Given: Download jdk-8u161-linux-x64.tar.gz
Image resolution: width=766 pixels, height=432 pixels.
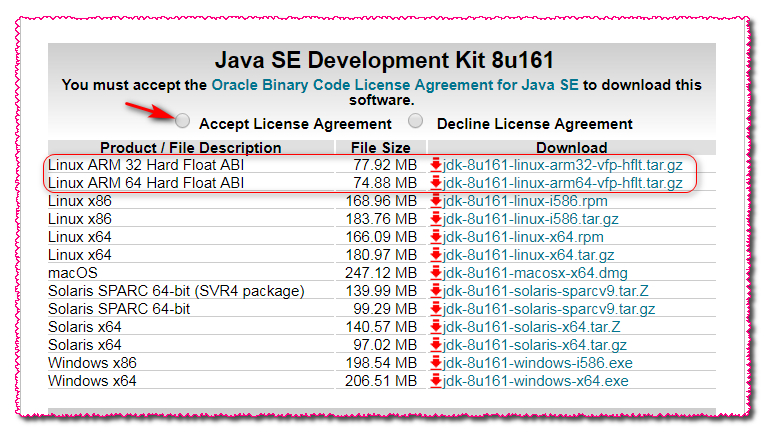Looking at the screenshot, I should [529, 255].
